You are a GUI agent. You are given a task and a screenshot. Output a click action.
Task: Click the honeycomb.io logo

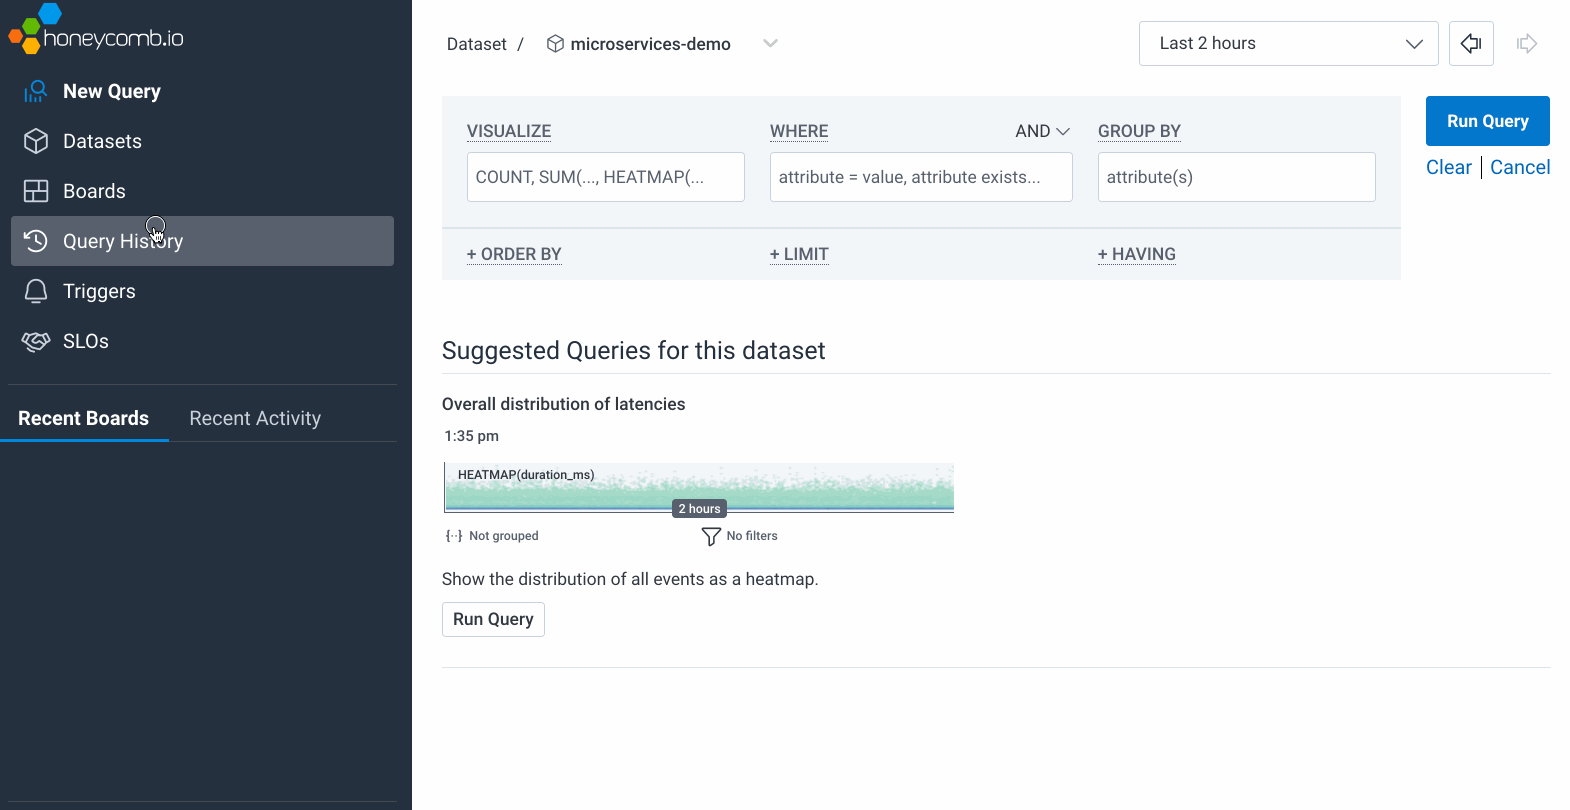tap(96, 29)
